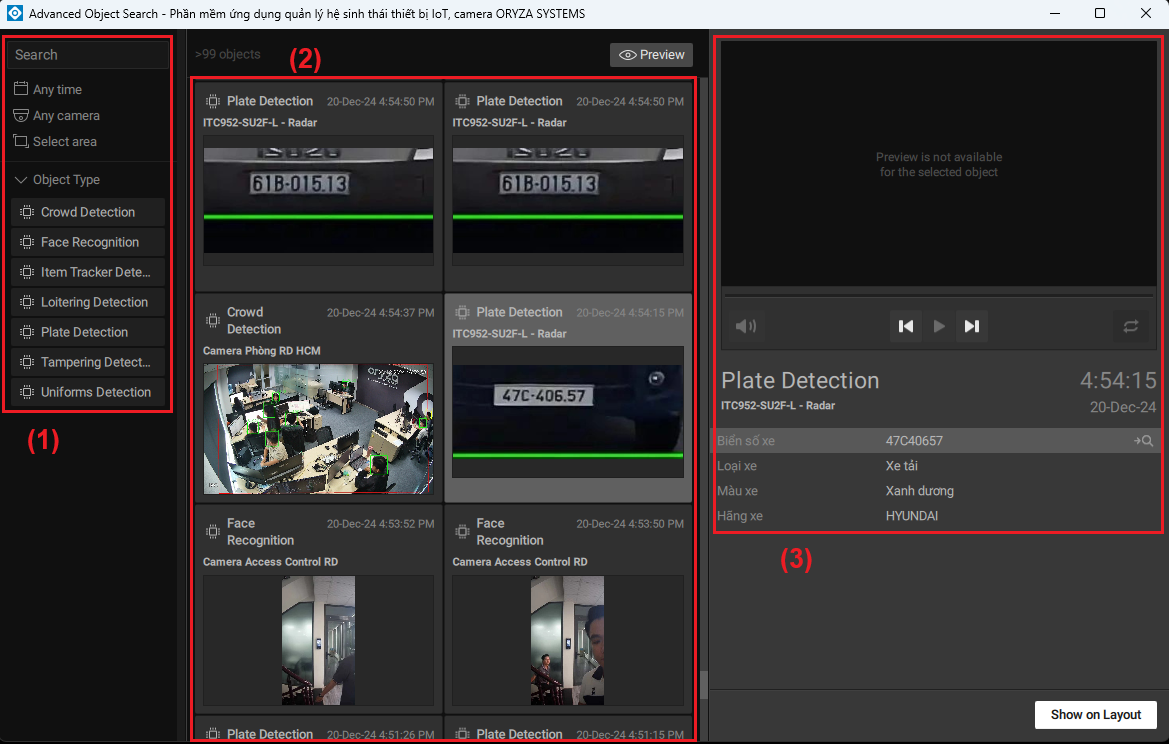Mute the preview volume icon

[x=746, y=326]
